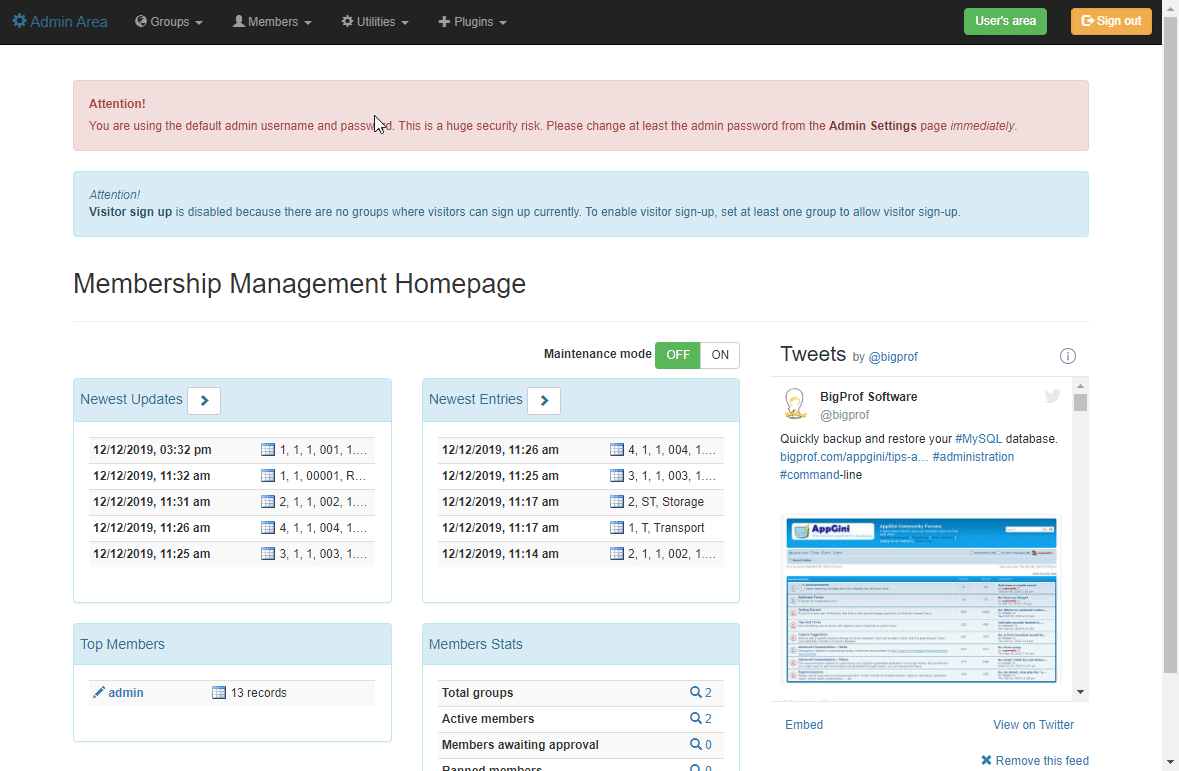1179x771 pixels.
Task: Turn maintenance mode ON
Action: click(720, 355)
